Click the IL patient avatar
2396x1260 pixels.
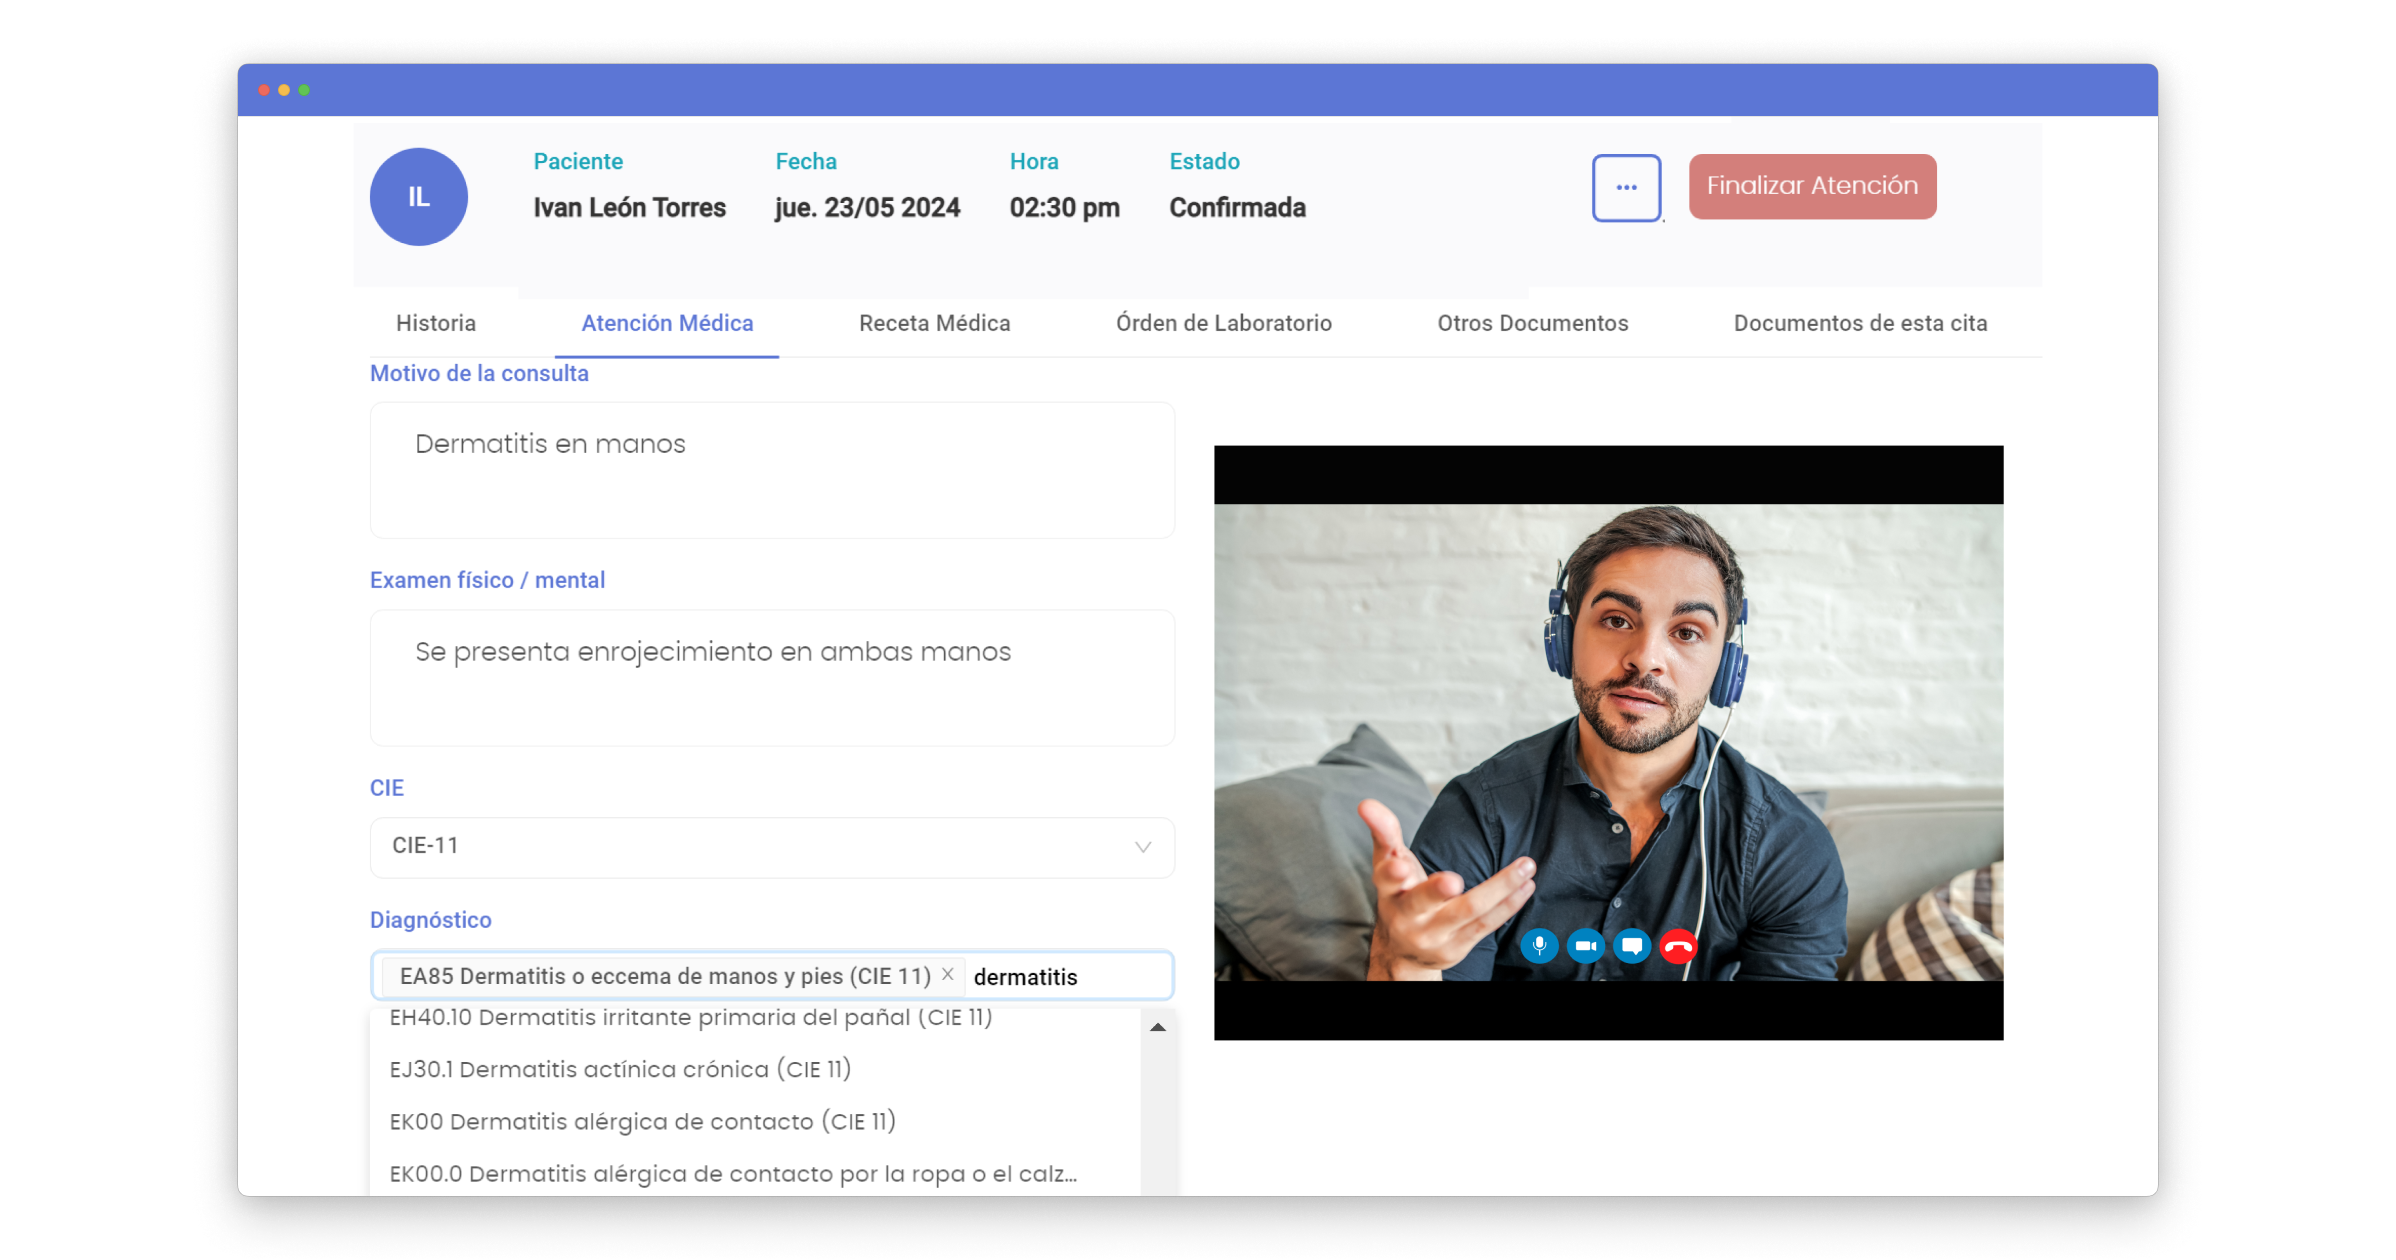pyautogui.click(x=419, y=197)
